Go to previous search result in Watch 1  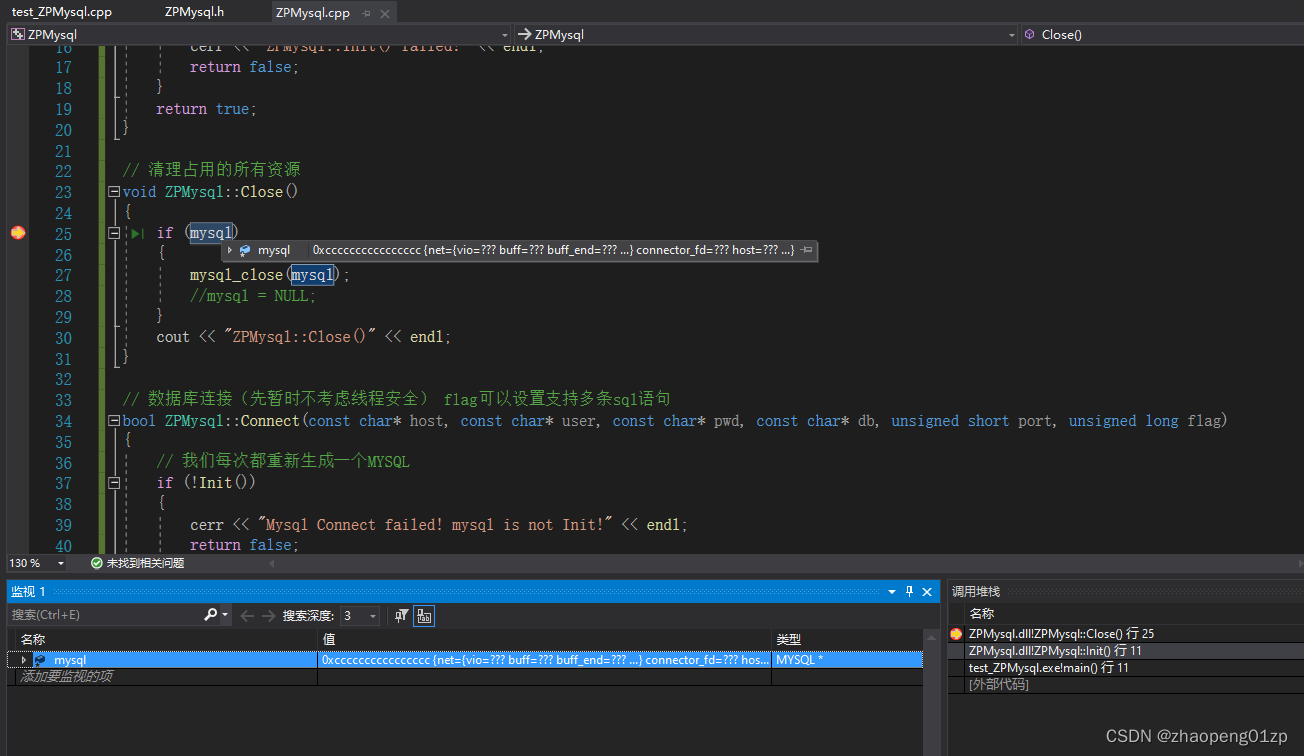(247, 616)
